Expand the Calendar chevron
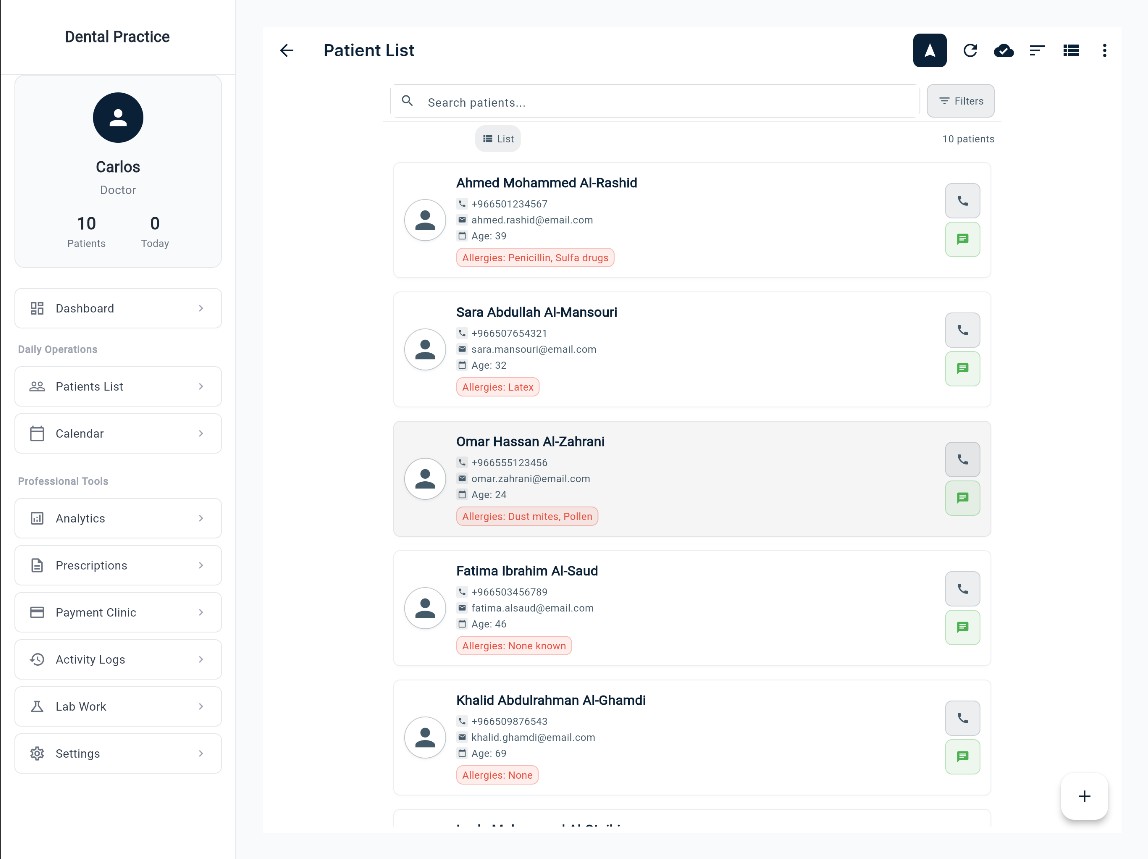 201,434
